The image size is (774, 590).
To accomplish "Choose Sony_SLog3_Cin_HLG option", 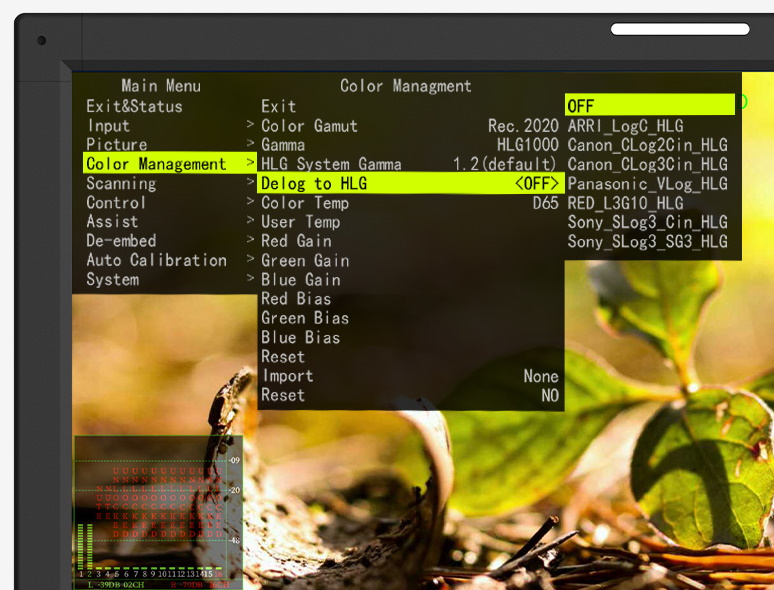I will [647, 223].
